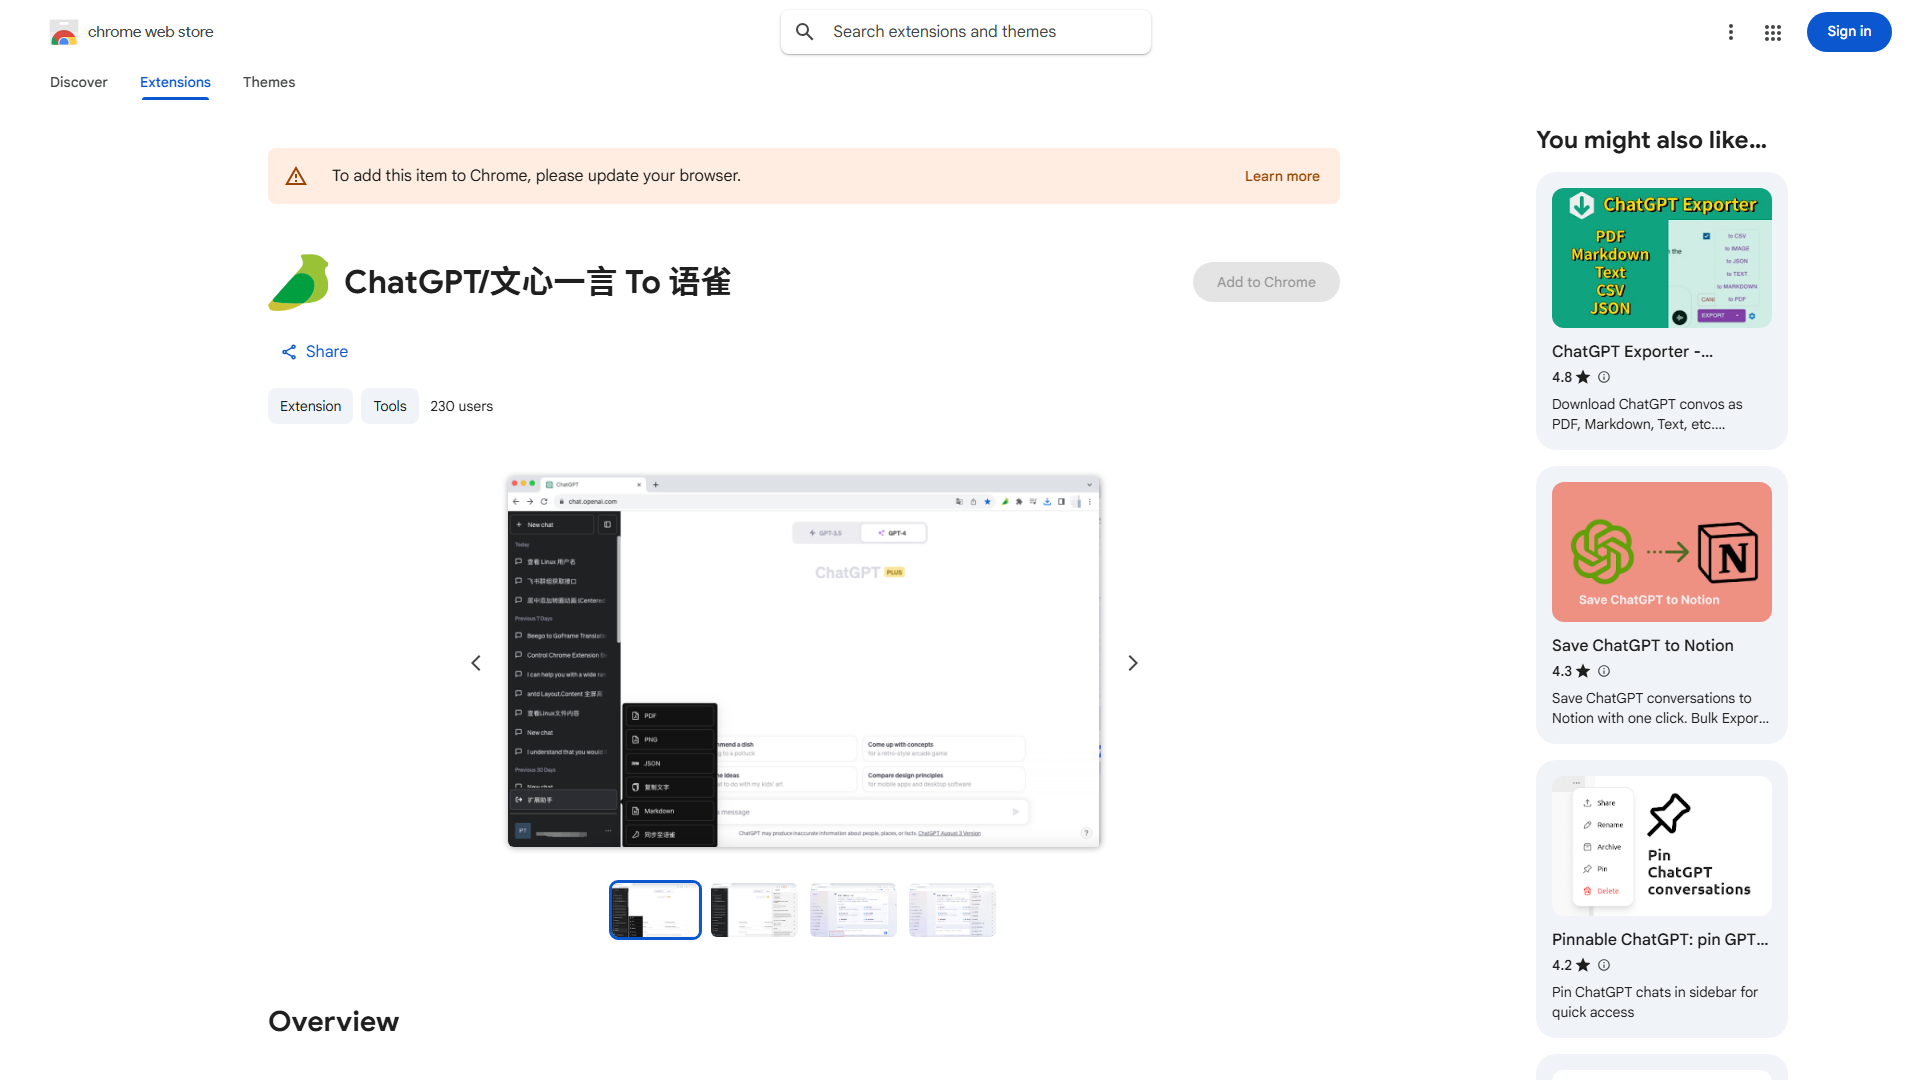Image resolution: width=1920 pixels, height=1080 pixels.
Task: Open the Google apps launcher grid
Action: [1772, 32]
